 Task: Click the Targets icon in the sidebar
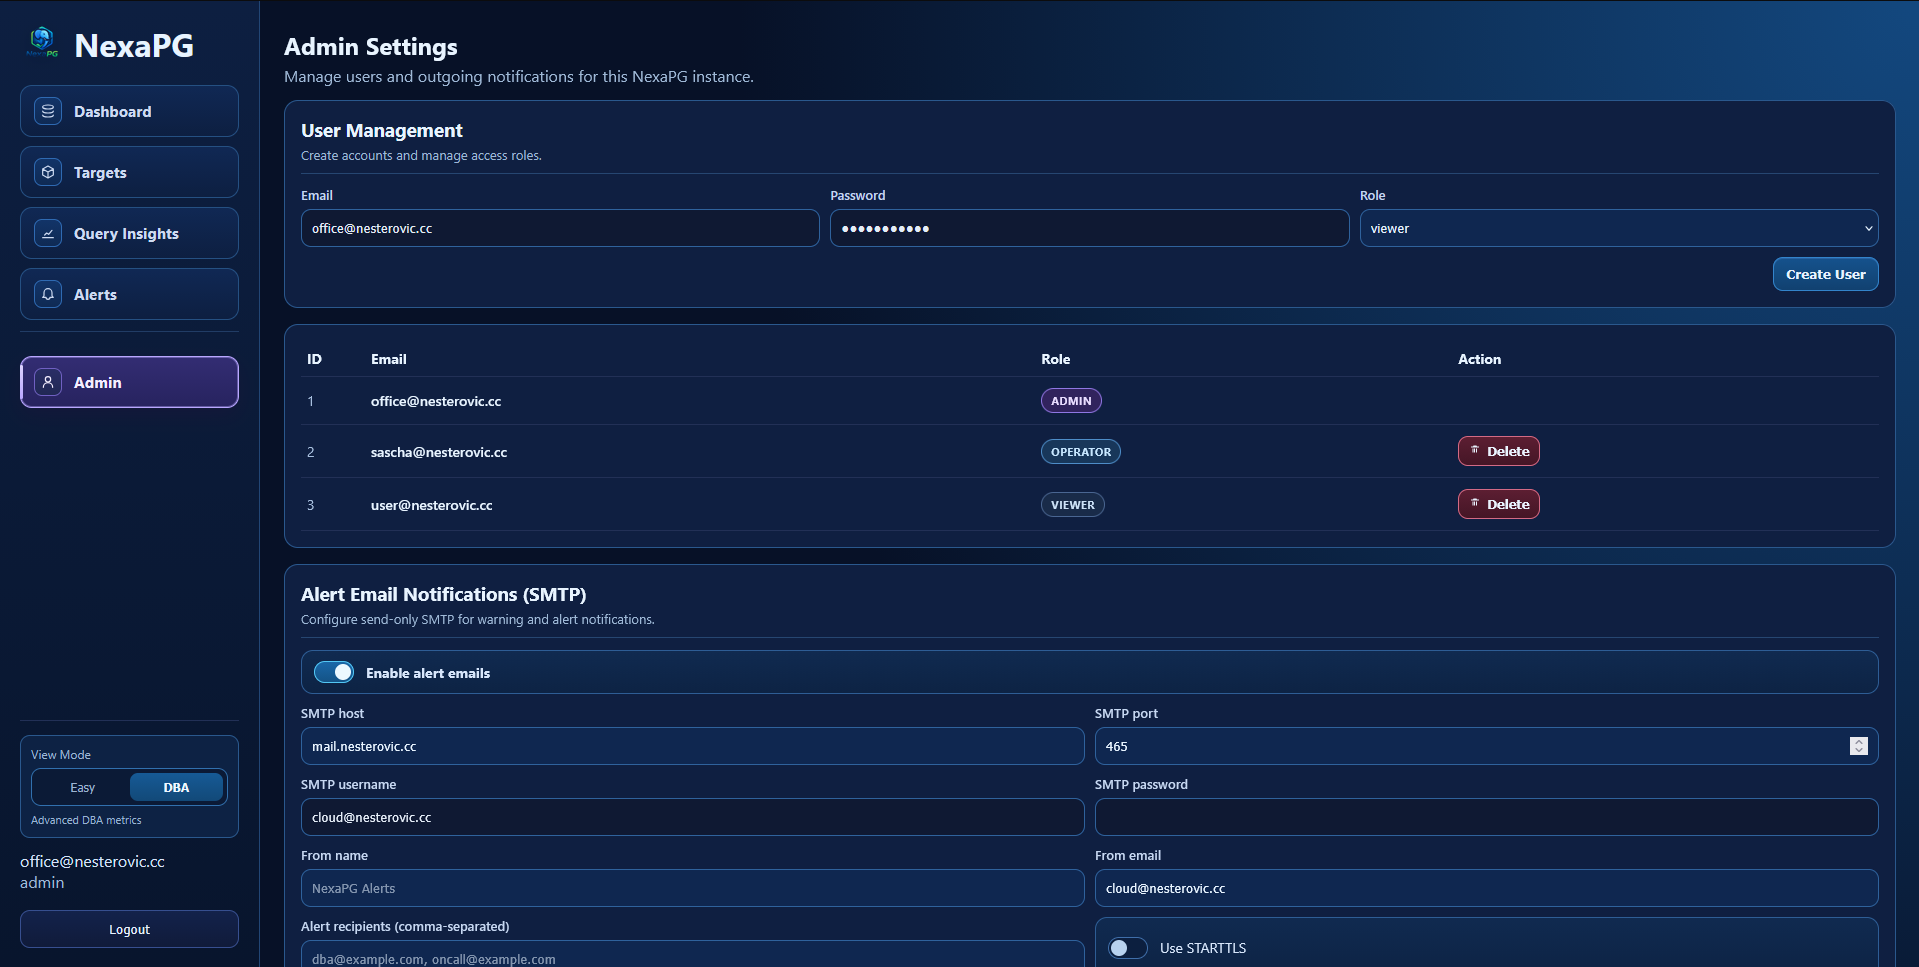(x=47, y=171)
